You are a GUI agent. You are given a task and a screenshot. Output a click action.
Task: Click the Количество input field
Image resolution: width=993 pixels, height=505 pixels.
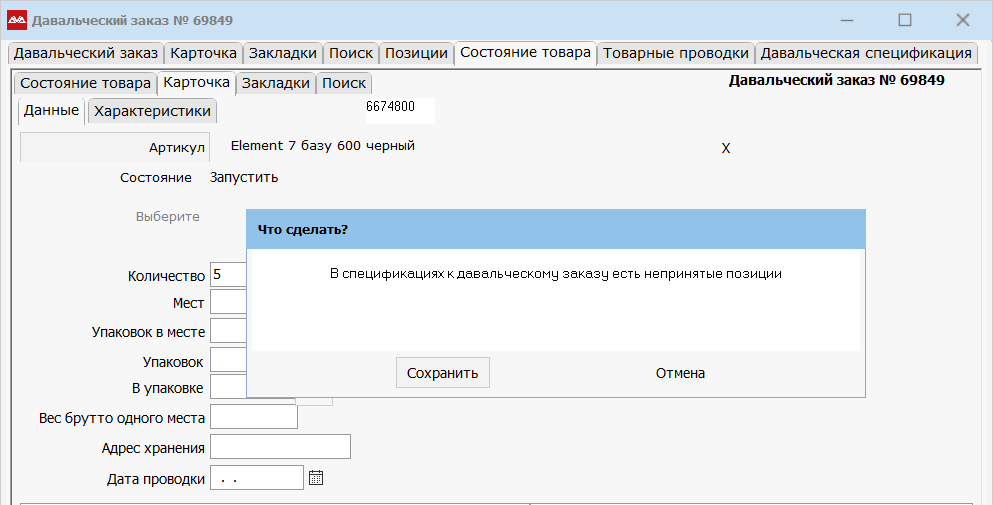tap(228, 276)
